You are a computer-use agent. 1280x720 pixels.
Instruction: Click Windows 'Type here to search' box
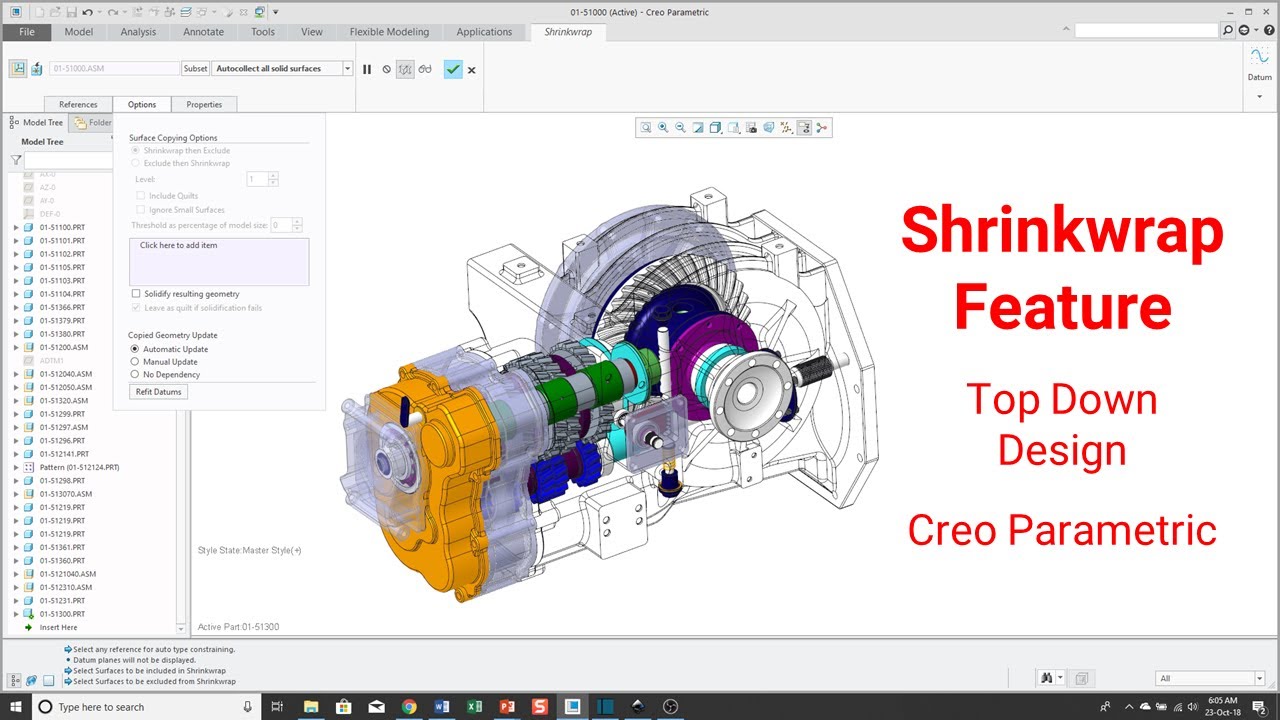(145, 707)
